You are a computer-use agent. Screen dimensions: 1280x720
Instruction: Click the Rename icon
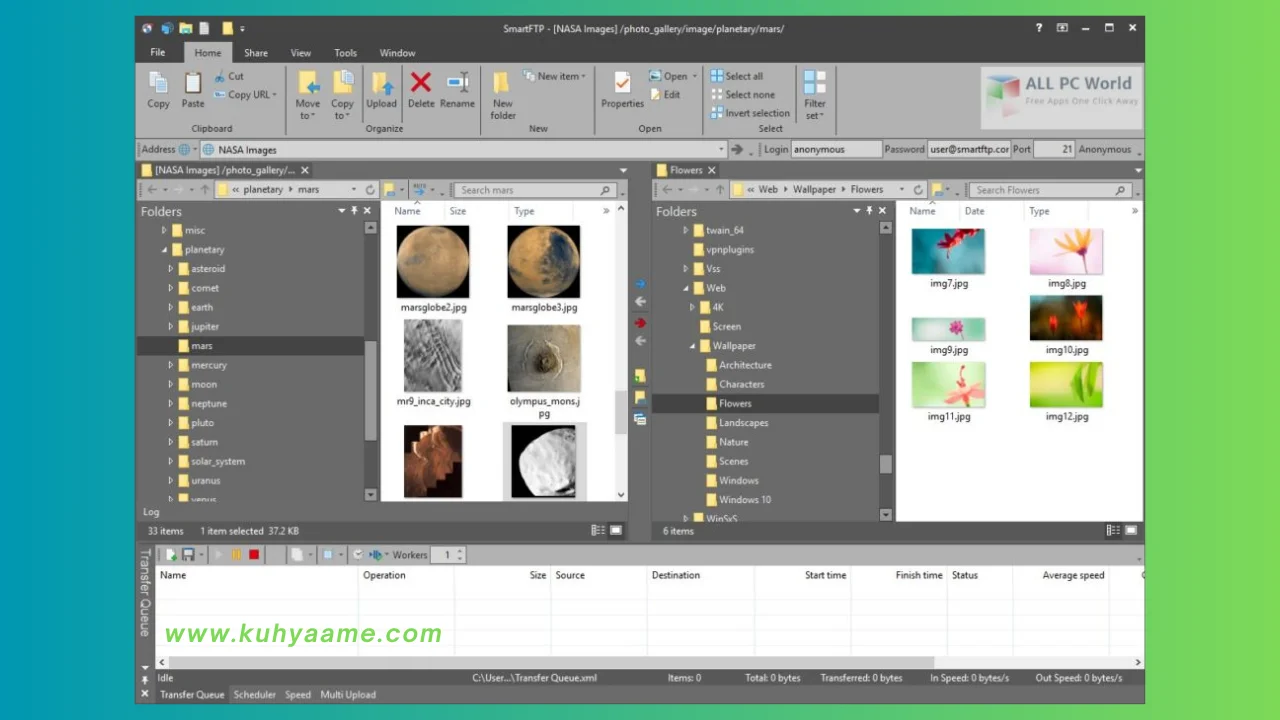[457, 82]
